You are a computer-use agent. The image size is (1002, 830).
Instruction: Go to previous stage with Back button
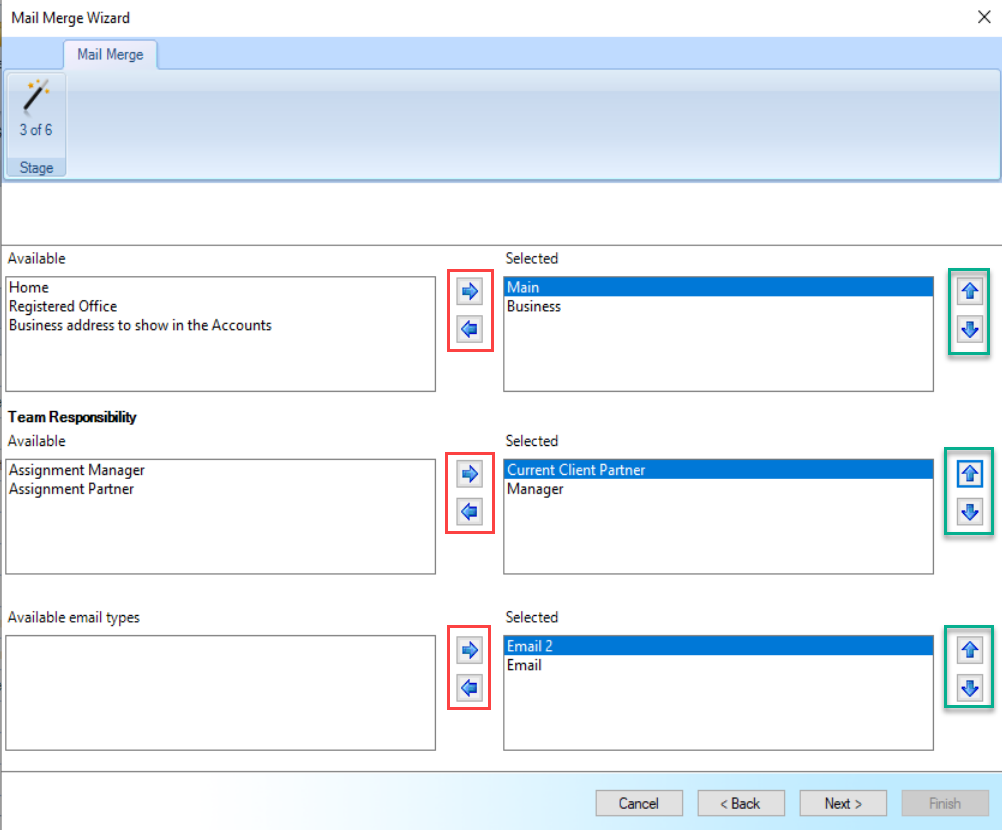741,803
